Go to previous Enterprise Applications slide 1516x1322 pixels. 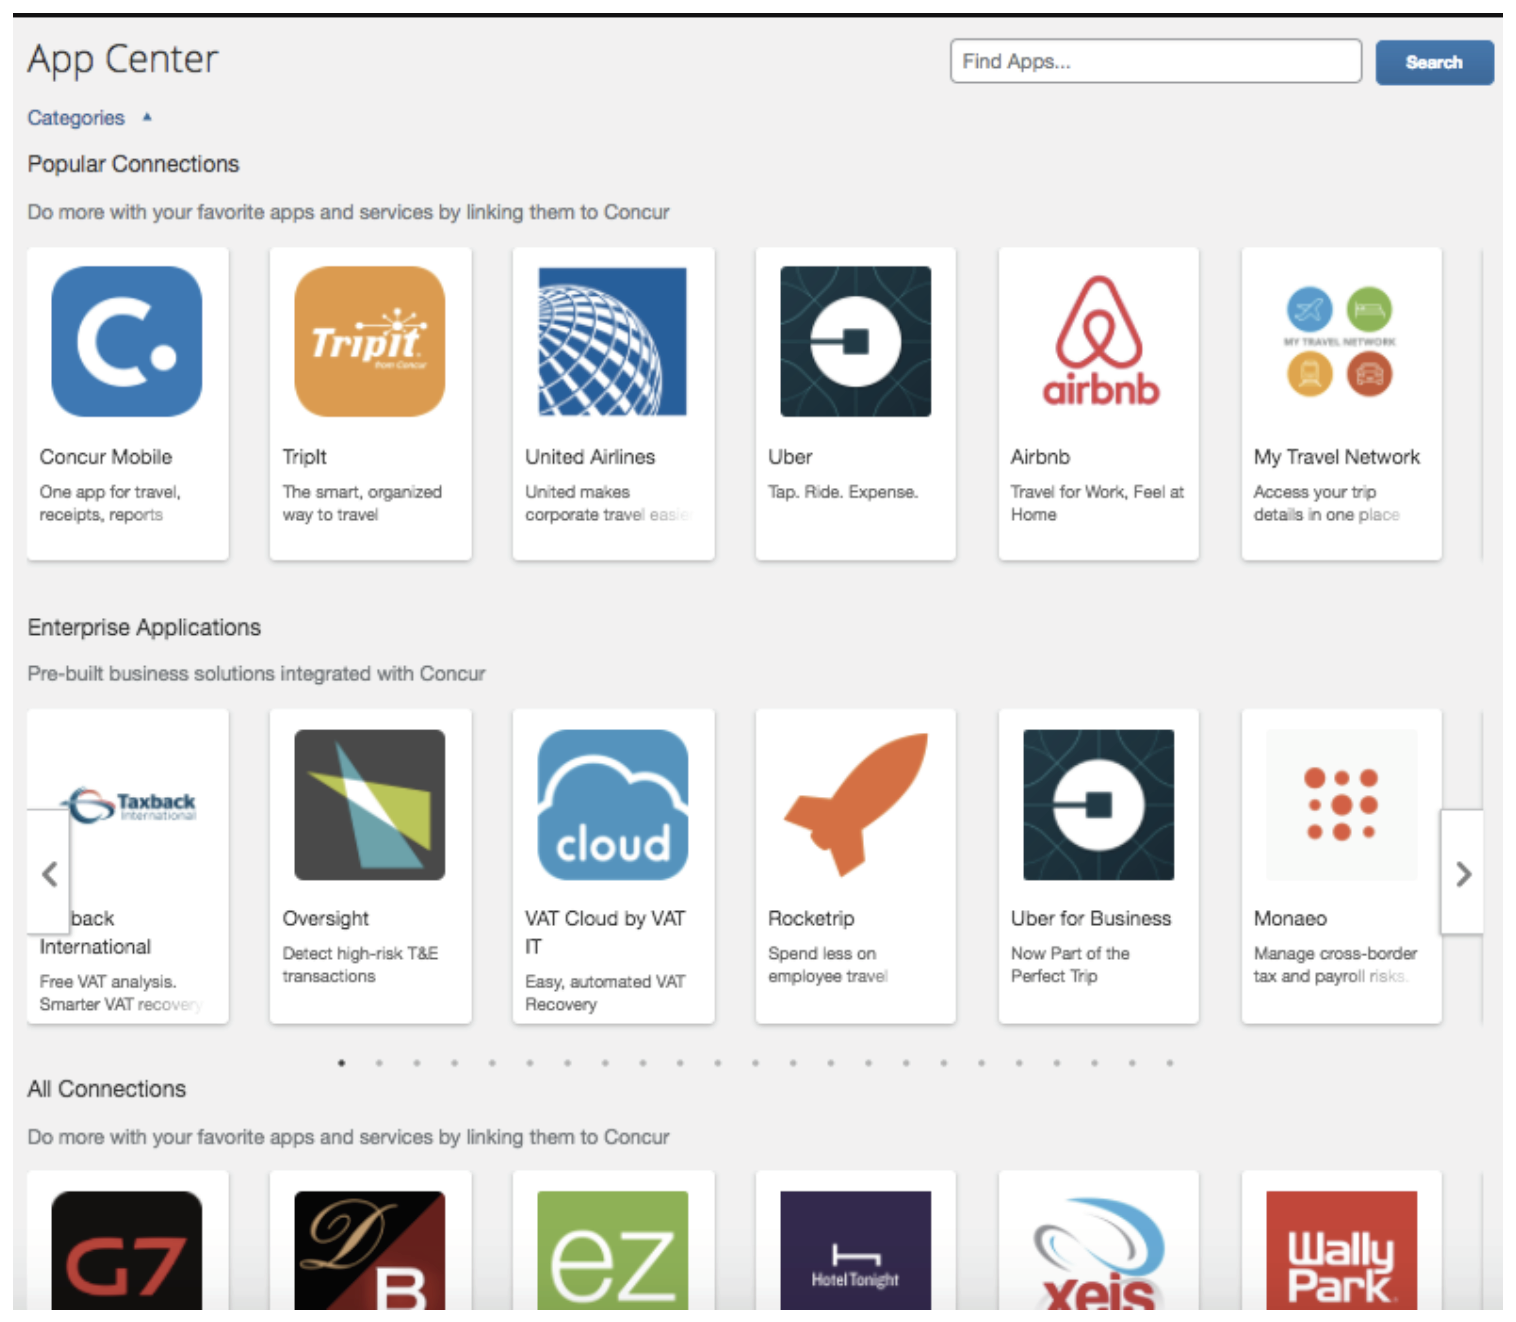(49, 874)
